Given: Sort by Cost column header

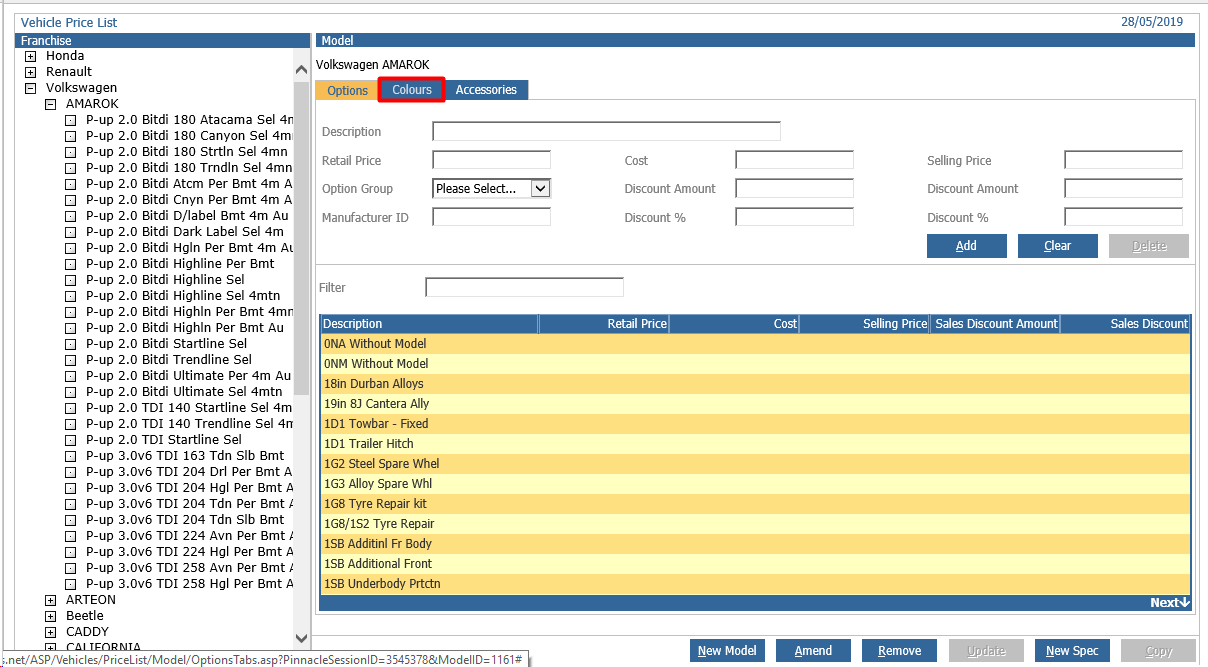Looking at the screenshot, I should 734,324.
